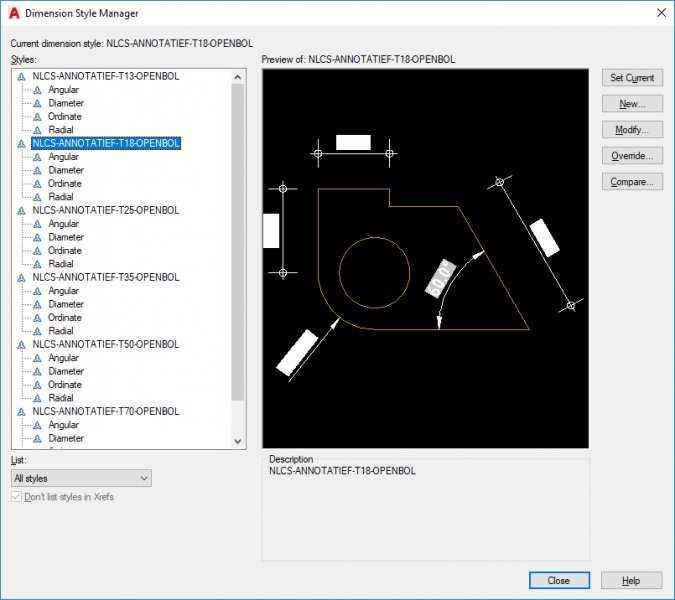This screenshot has height=600, width=675.
Task: Click the Diameter icon under T13-OPENBOL
Action: pos(37,104)
